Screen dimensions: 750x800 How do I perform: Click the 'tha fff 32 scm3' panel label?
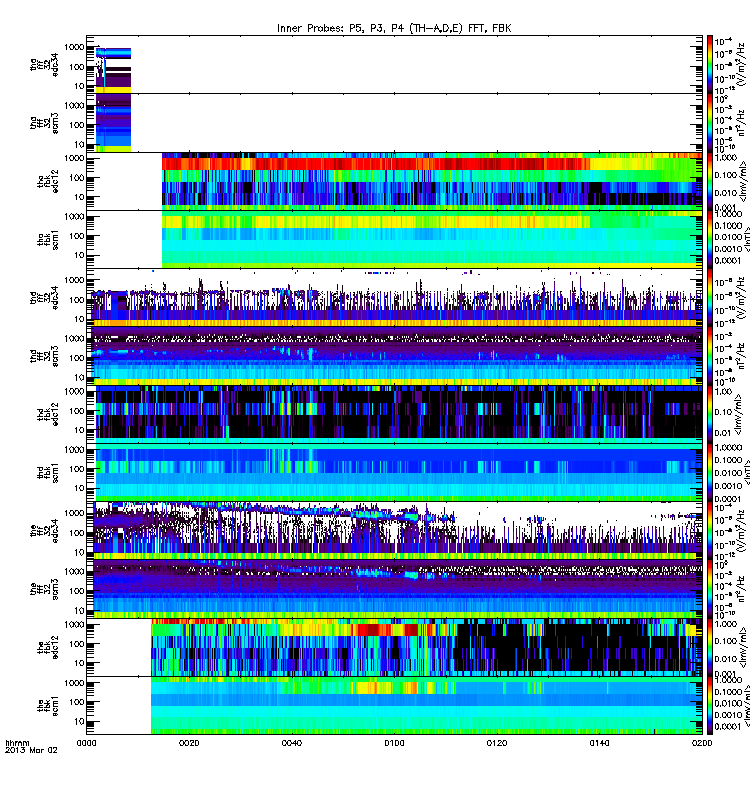point(44,123)
